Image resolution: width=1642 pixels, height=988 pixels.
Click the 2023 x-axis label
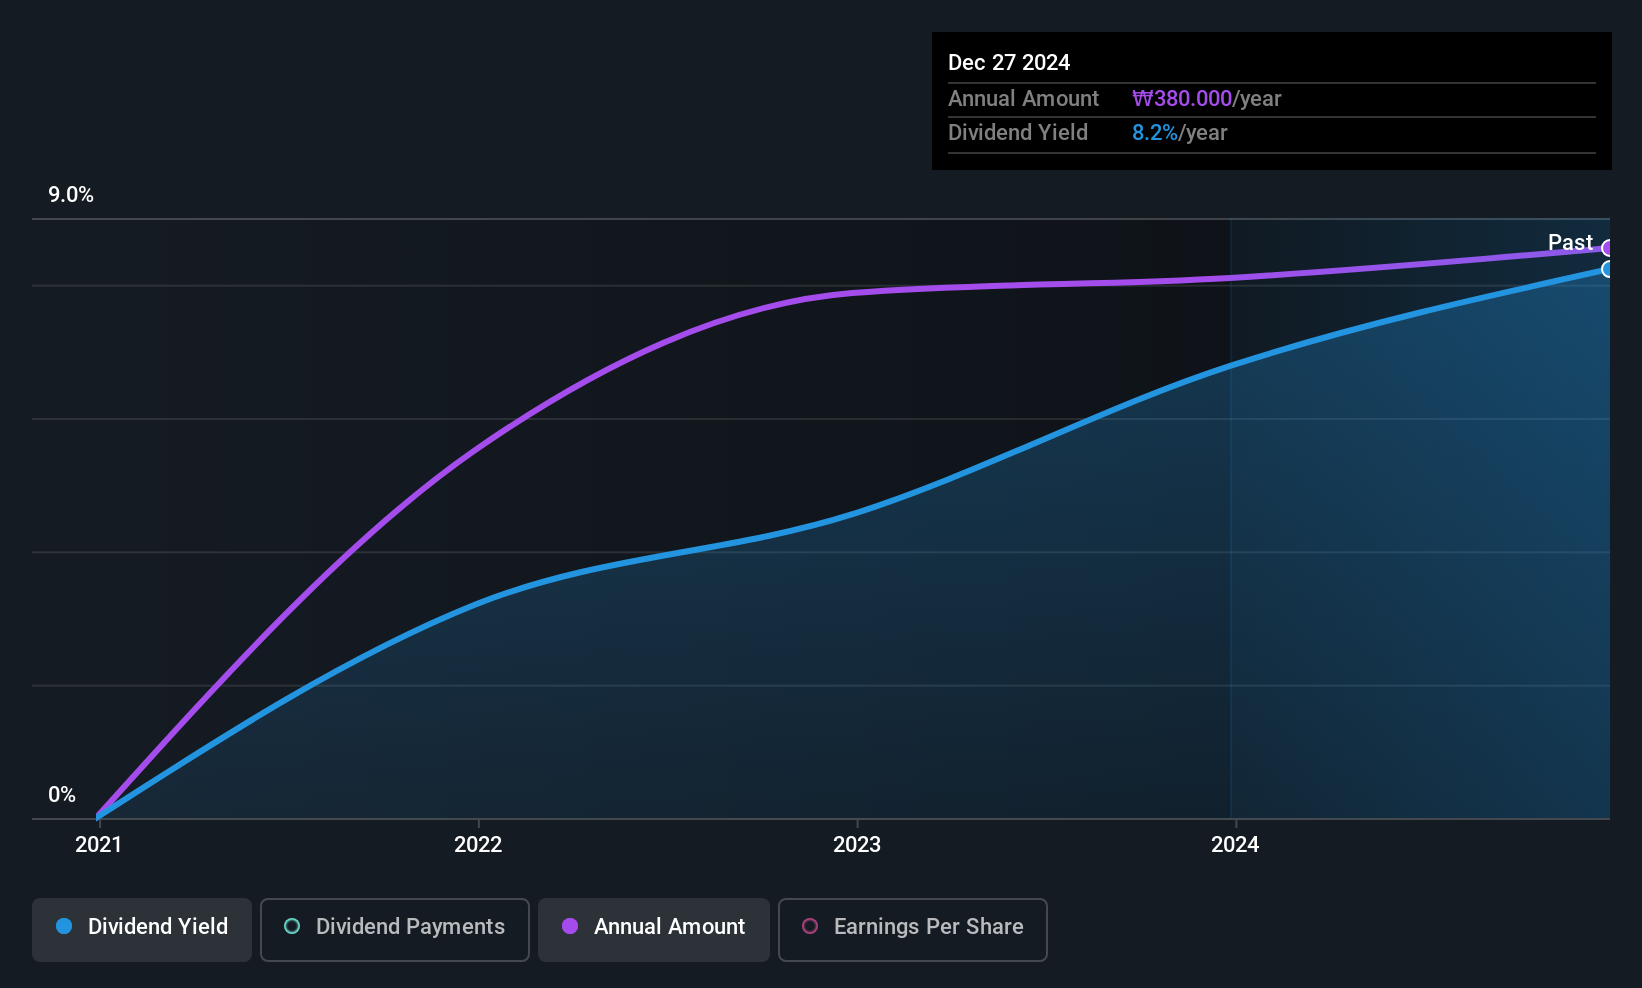point(857,845)
